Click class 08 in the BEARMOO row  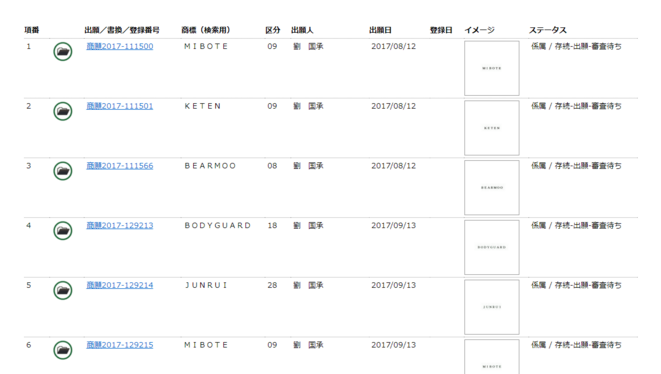(272, 166)
